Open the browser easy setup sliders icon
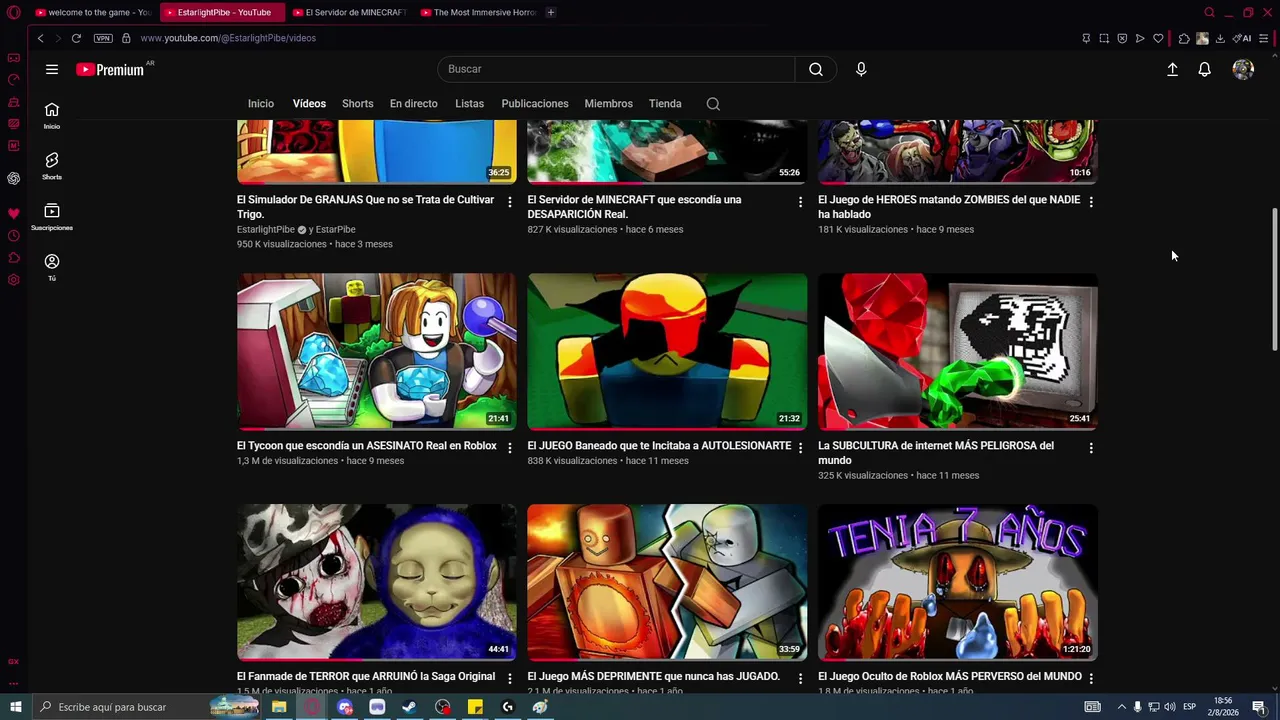Image resolution: width=1280 pixels, height=720 pixels. click(1264, 38)
